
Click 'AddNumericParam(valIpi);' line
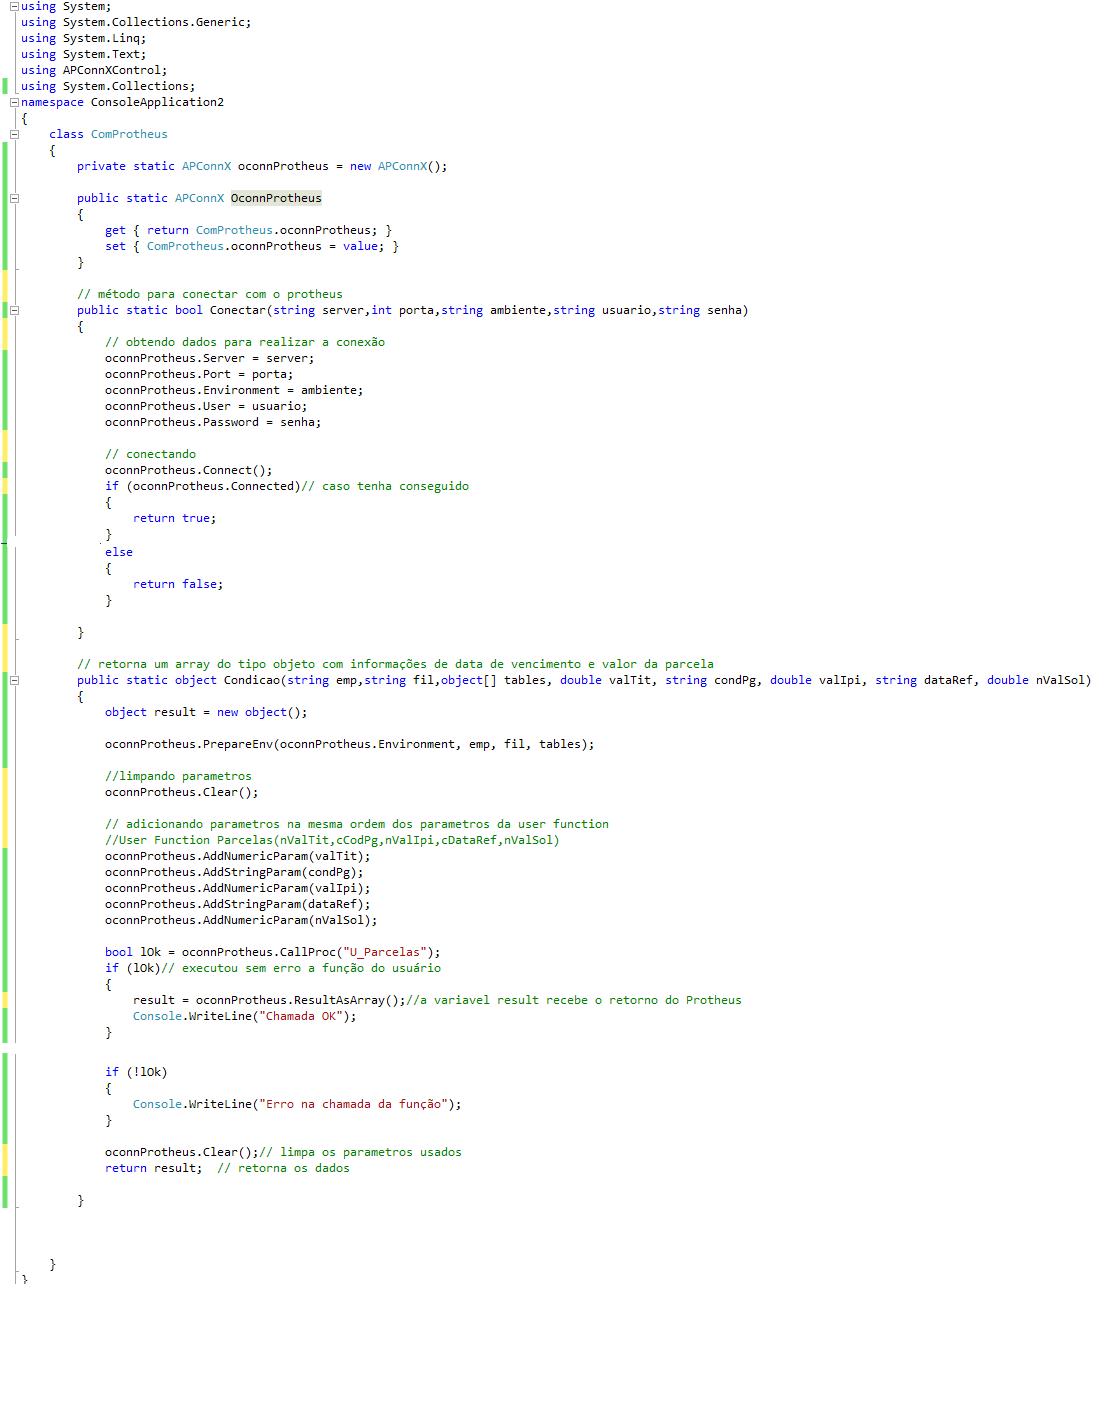(x=237, y=888)
